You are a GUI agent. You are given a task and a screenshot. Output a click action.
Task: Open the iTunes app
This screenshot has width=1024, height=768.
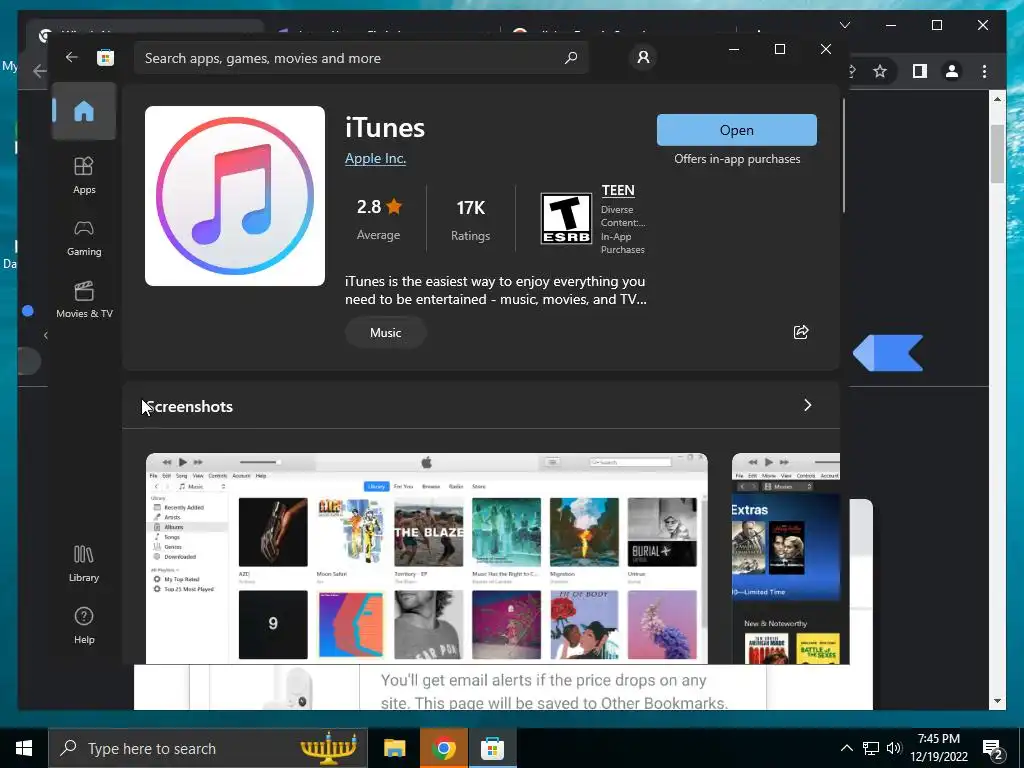[736, 130]
